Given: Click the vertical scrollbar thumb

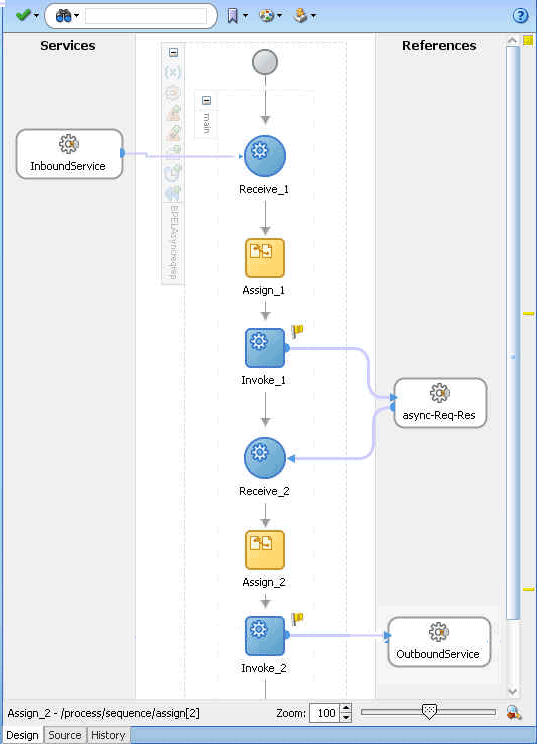Looking at the screenshot, I should 513,332.
